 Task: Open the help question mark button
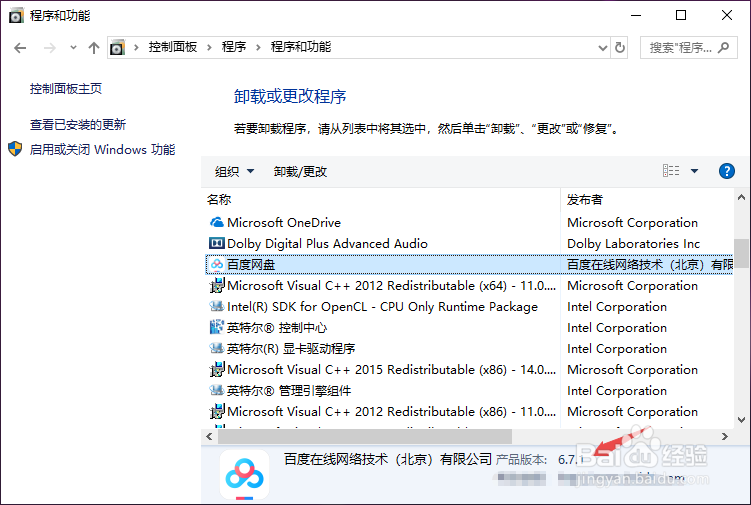tap(727, 171)
